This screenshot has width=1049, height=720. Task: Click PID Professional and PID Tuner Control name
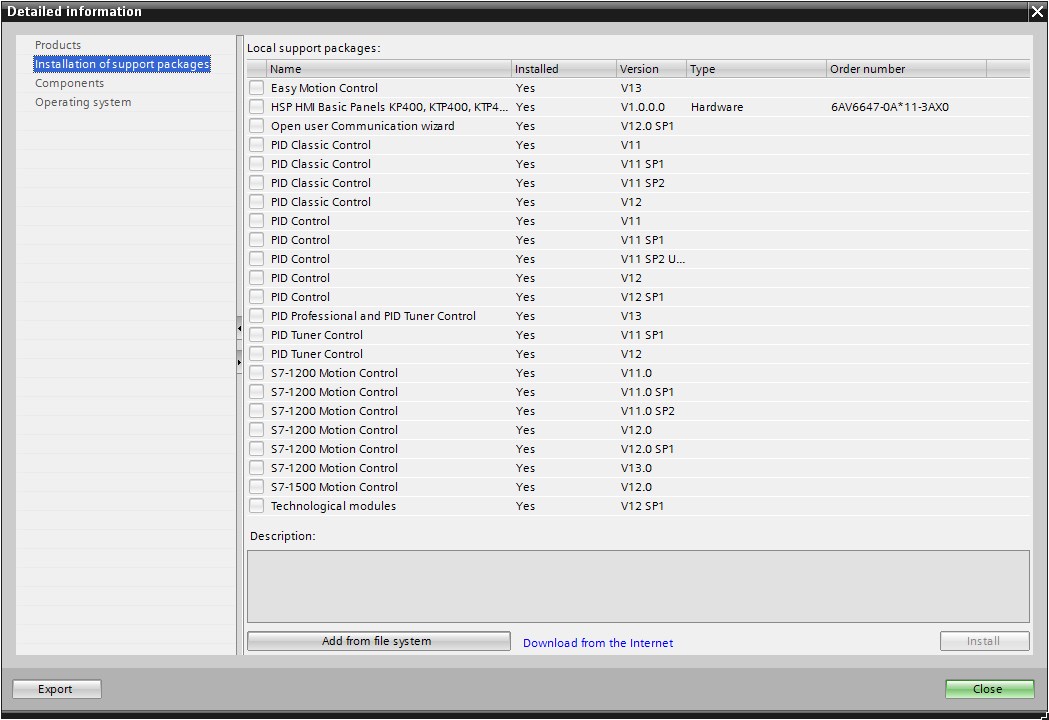pyautogui.click(x=373, y=316)
